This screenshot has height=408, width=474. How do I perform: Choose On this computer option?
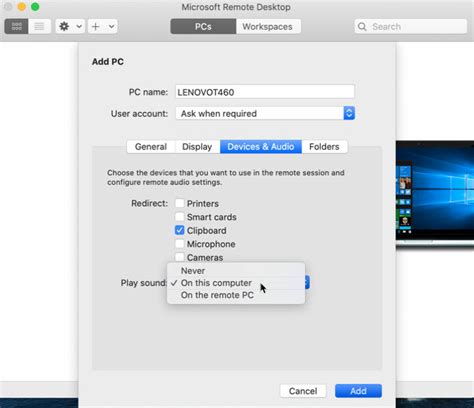[x=236, y=283]
